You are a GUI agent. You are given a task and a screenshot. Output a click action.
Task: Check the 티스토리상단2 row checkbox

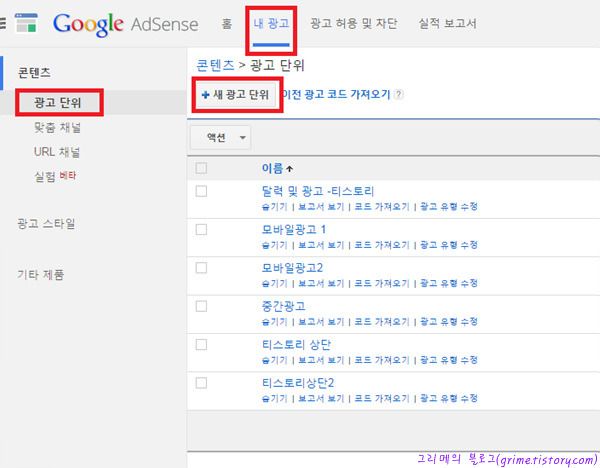point(201,383)
